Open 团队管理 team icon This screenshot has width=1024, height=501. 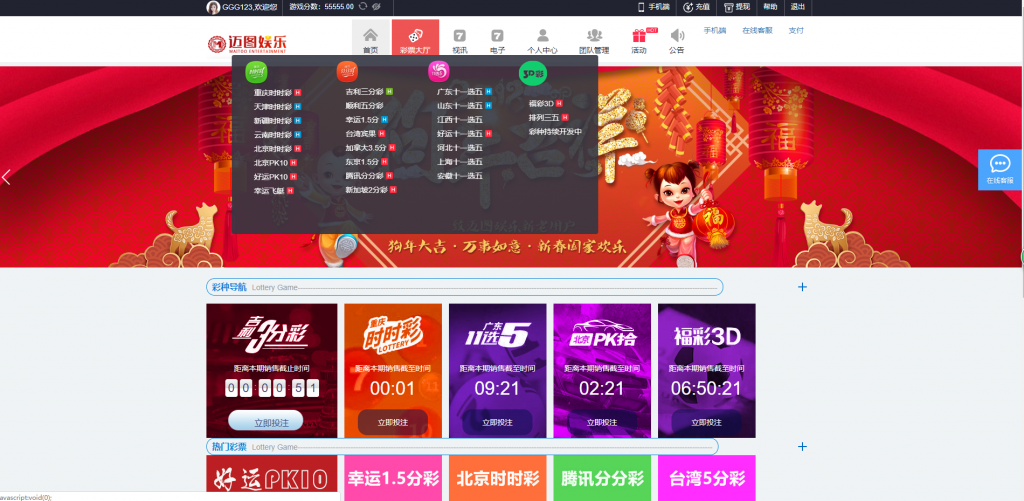[x=594, y=37]
